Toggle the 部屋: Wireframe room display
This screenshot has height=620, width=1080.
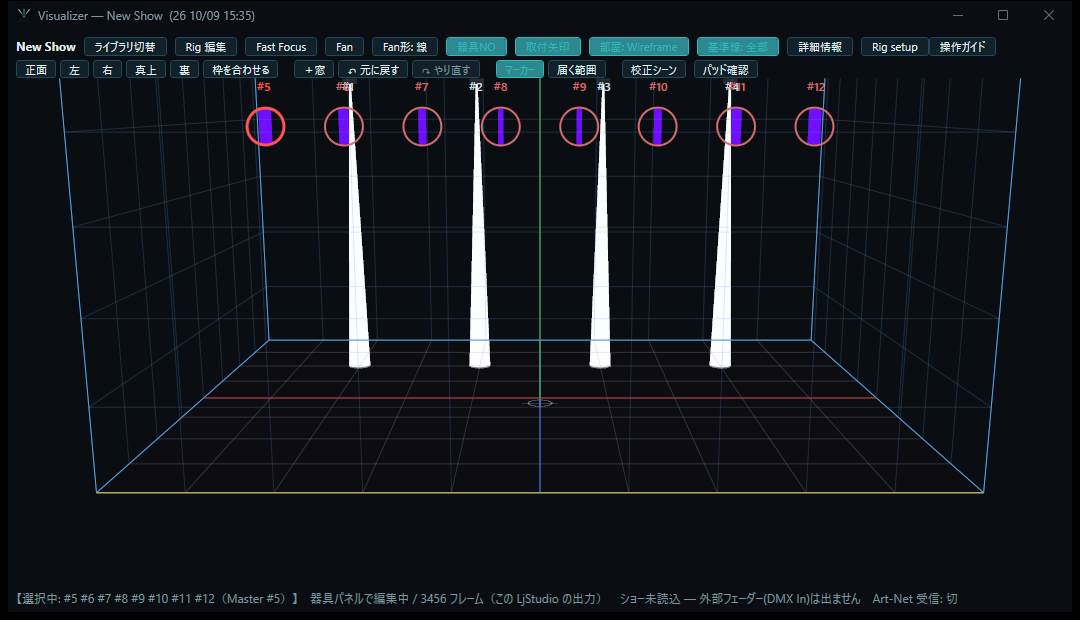638,47
